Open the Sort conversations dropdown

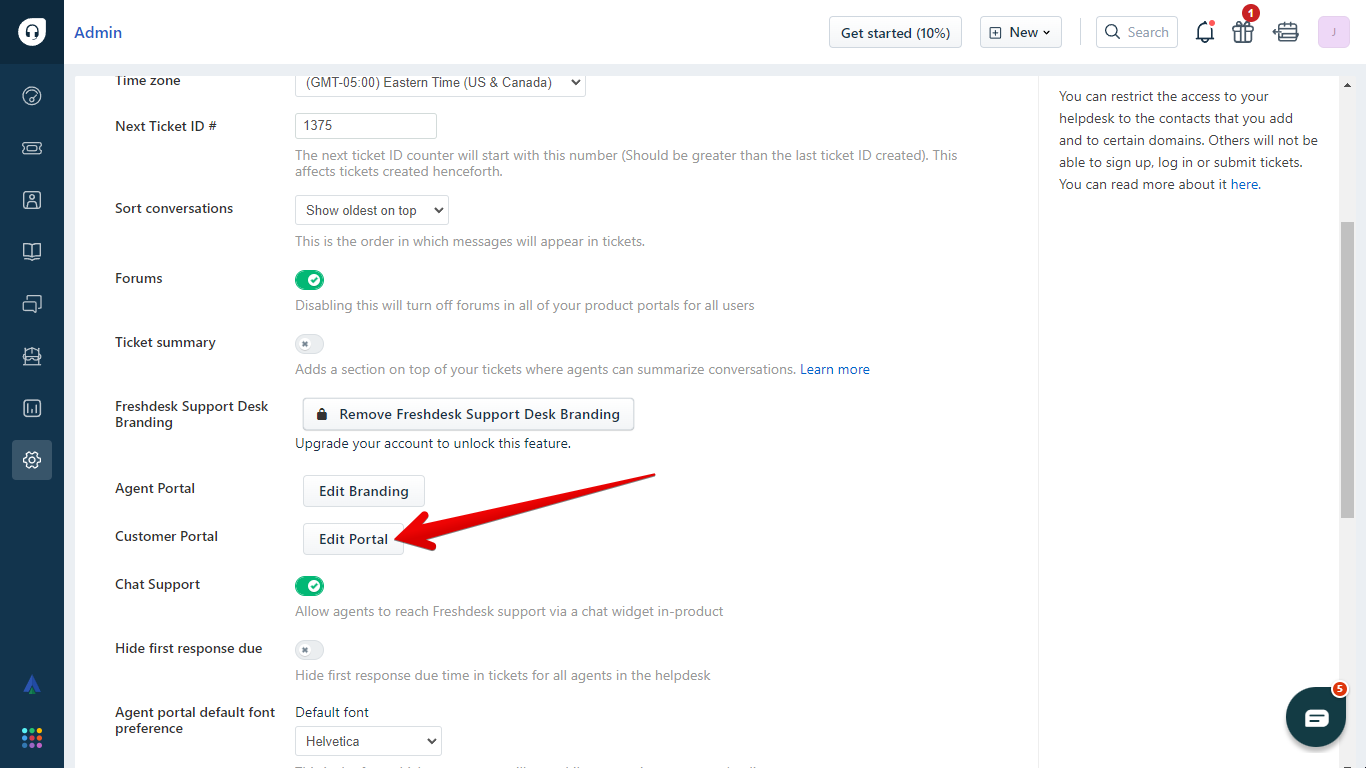pyautogui.click(x=372, y=210)
